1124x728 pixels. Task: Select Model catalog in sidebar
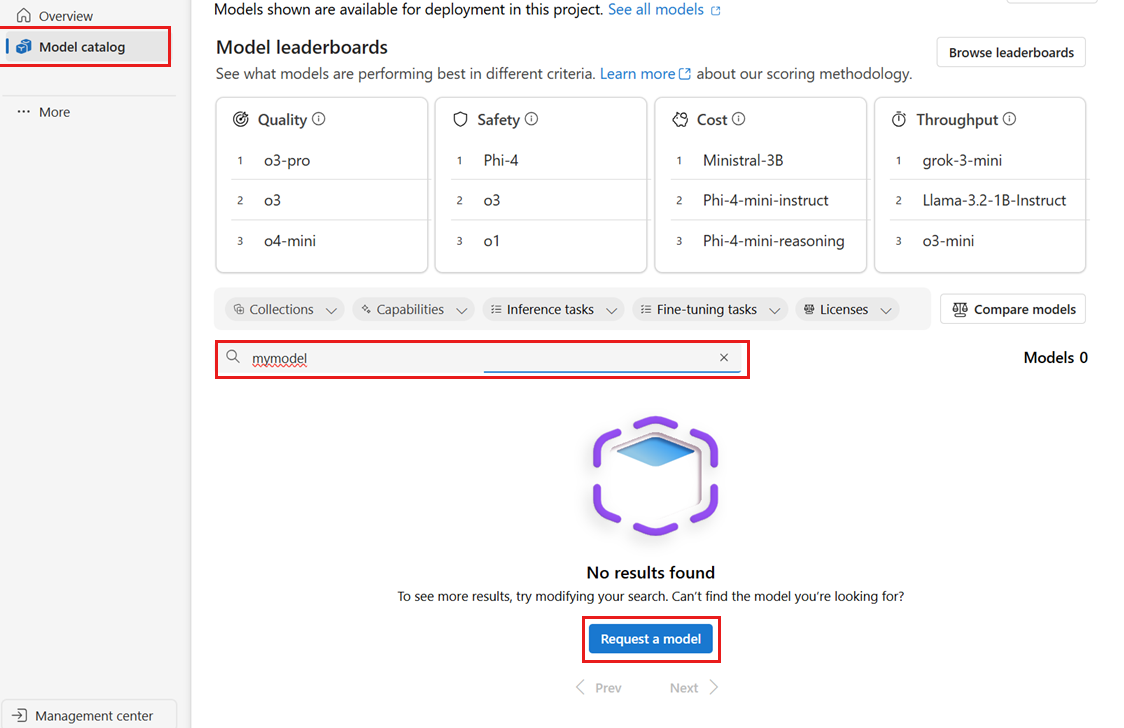tap(82, 47)
